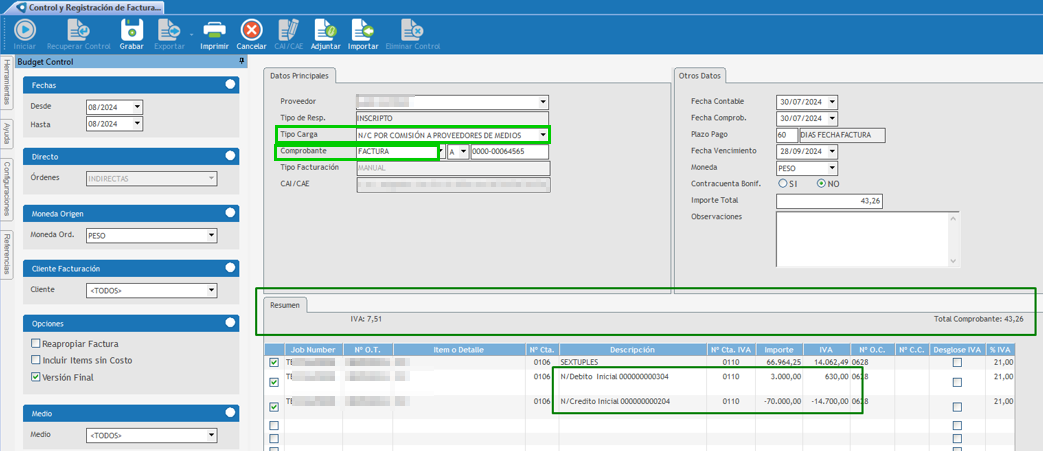
Task: Select the Resumen tab
Action: (284, 306)
